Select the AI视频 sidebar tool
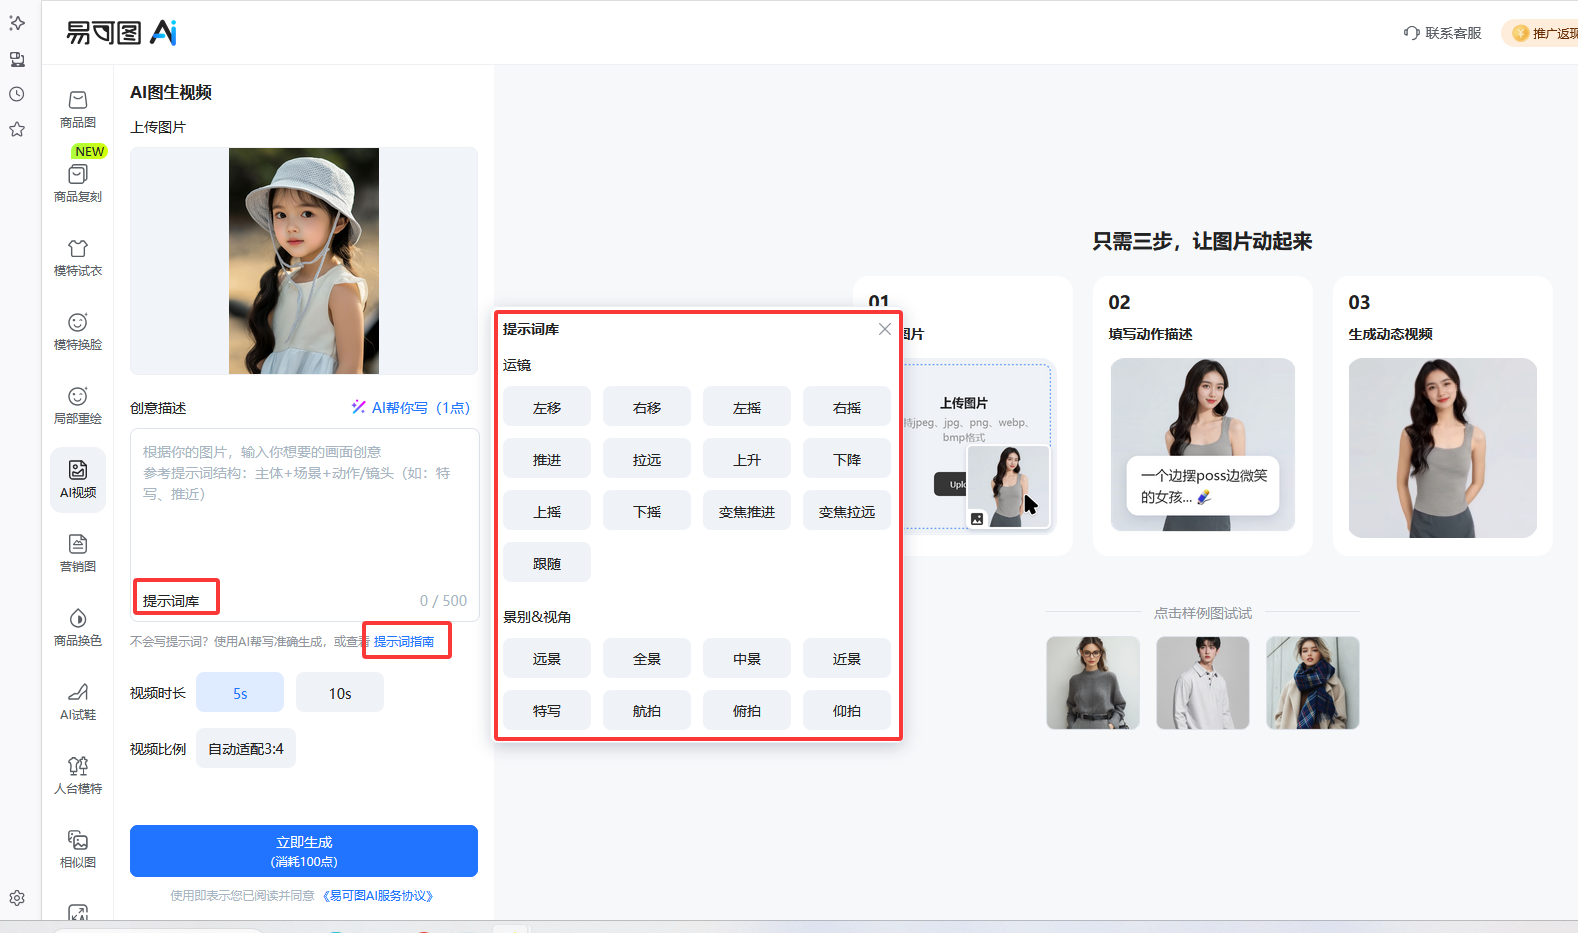 click(78, 479)
